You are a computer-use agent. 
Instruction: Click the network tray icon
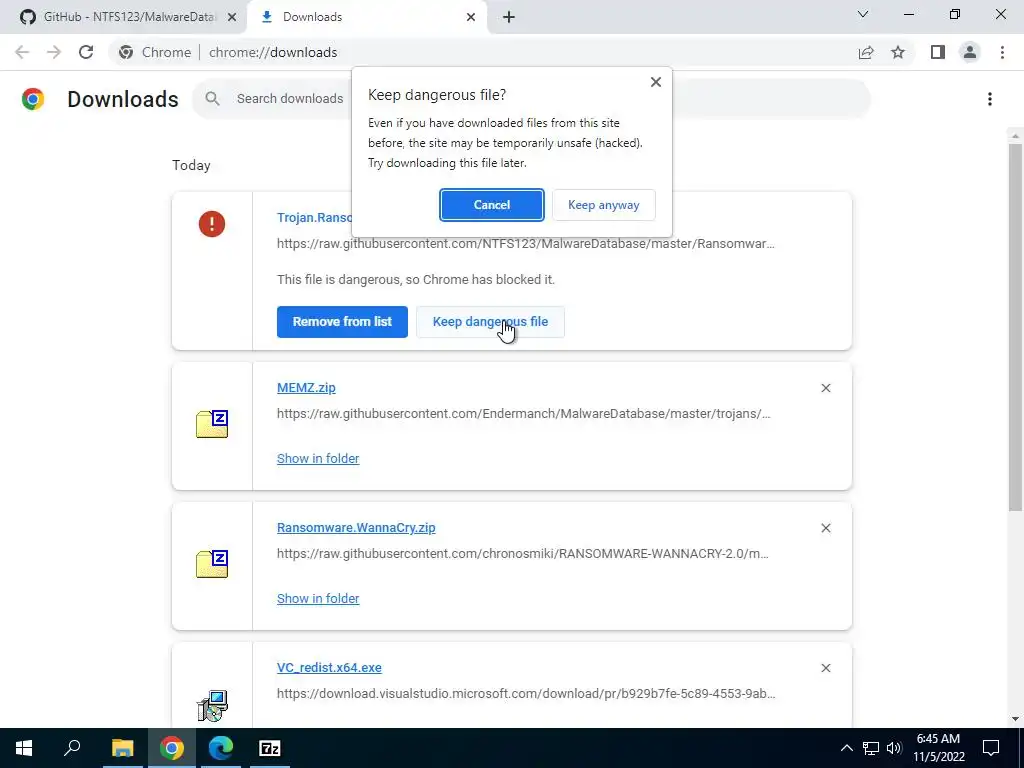871,748
